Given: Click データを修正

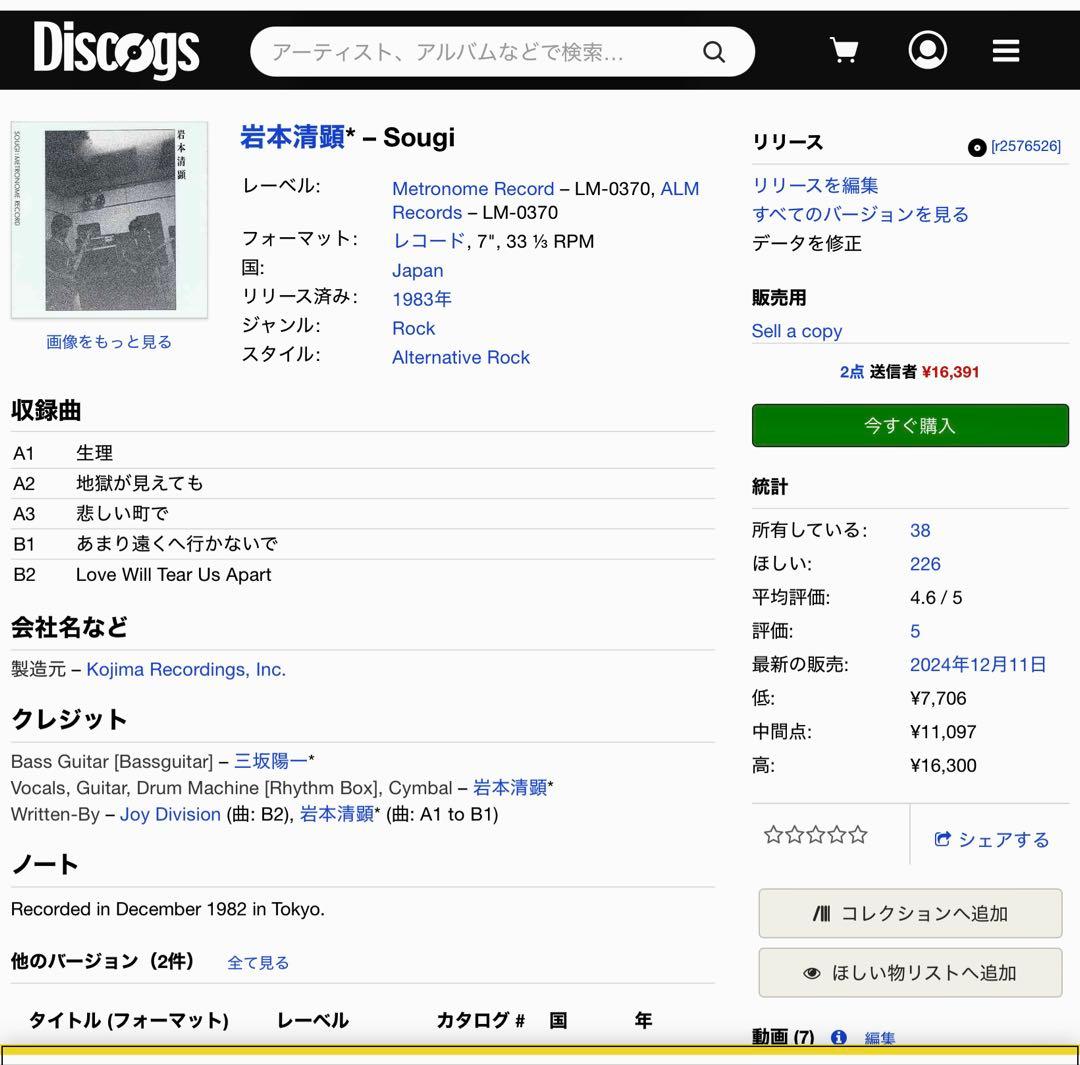Looking at the screenshot, I should point(807,243).
